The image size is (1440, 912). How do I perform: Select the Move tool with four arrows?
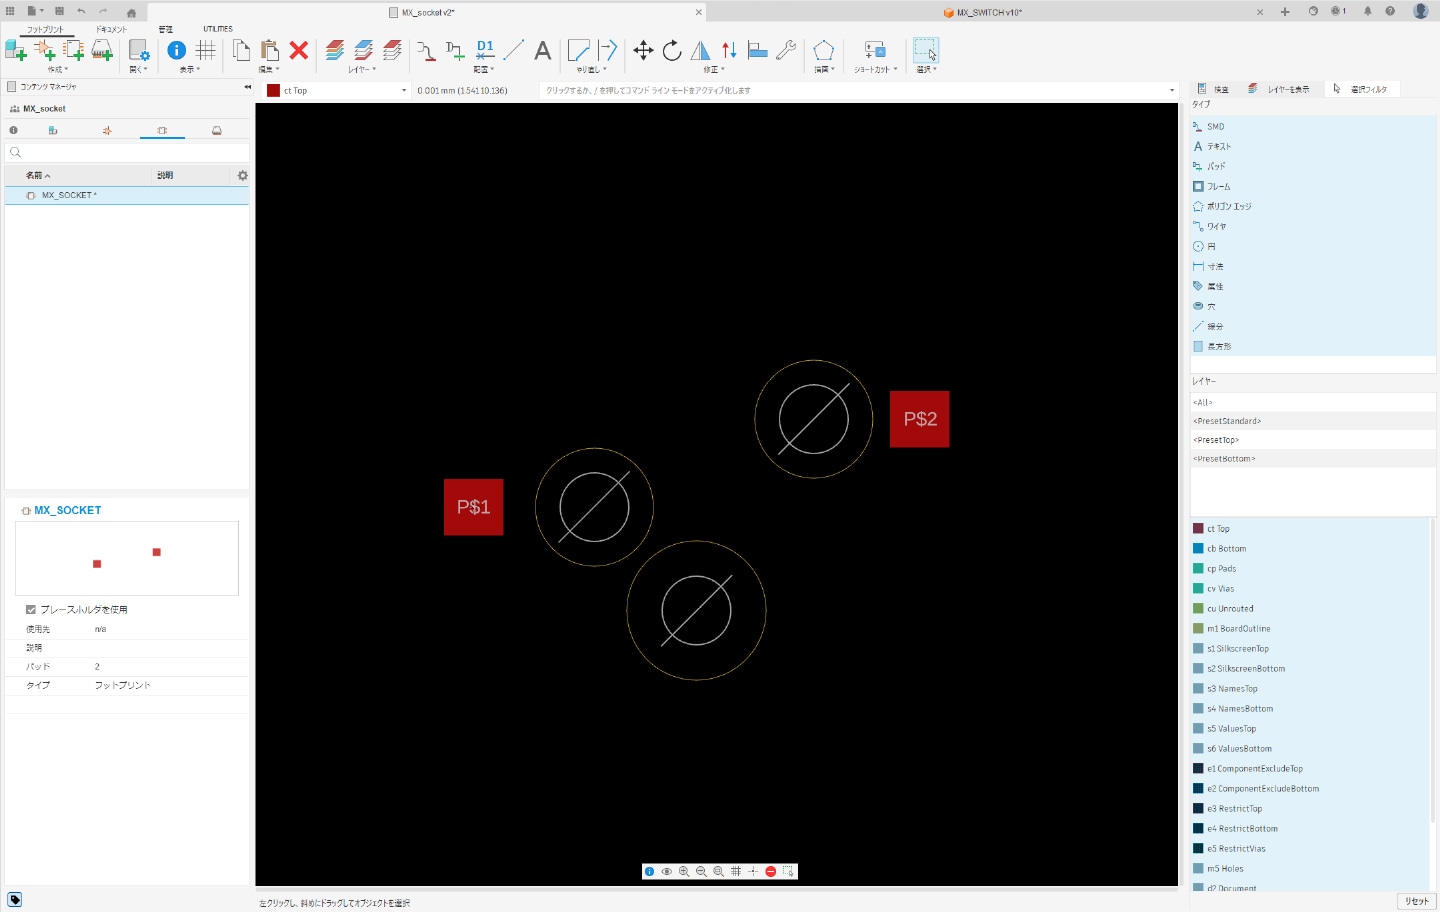643,50
